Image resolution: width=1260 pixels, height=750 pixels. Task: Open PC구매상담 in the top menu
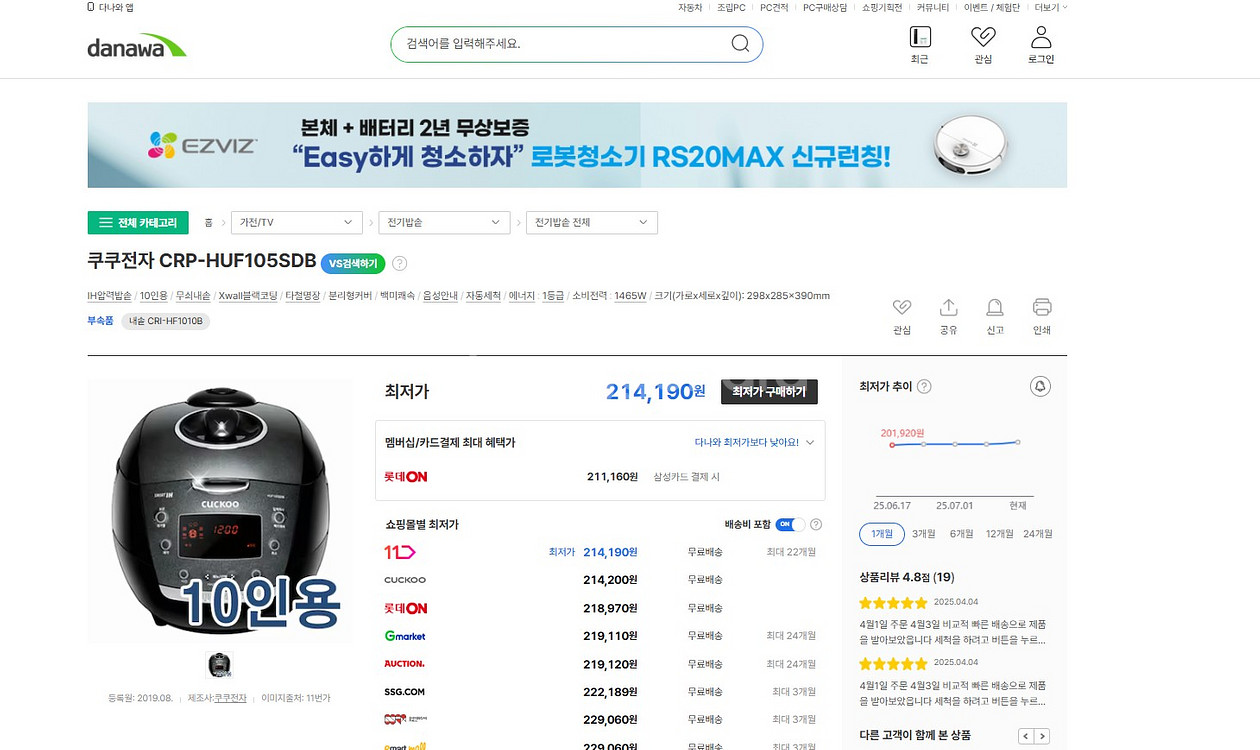tap(825, 7)
